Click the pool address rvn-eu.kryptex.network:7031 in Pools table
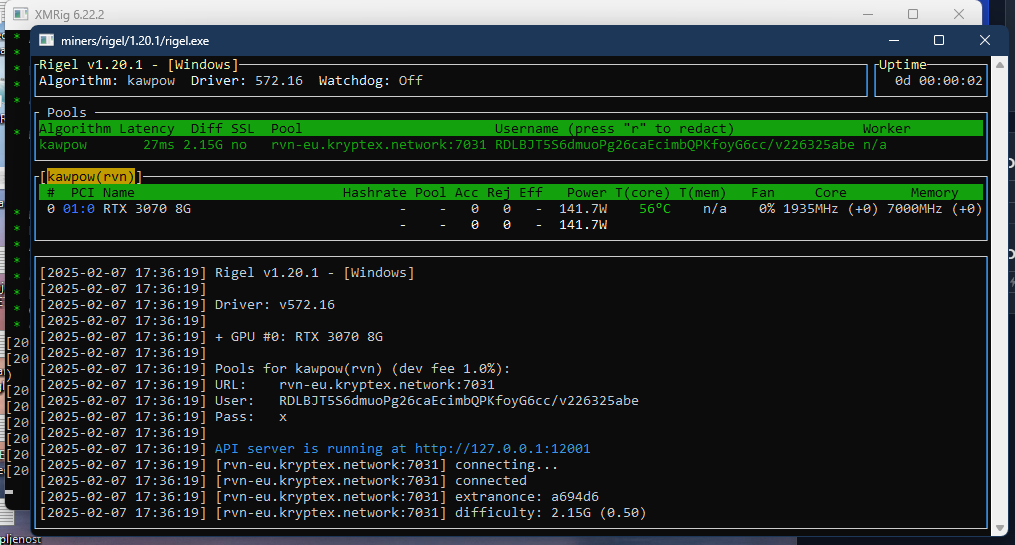This screenshot has height=545, width=1015. click(379, 145)
